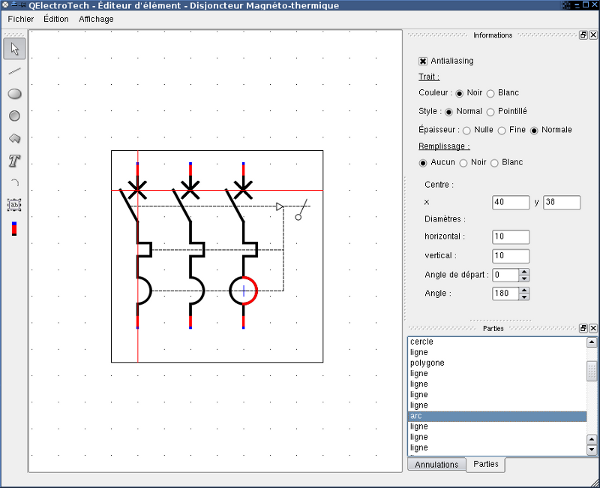600x488 pixels.
Task: Switch to the Annulations tab
Action: pyautogui.click(x=437, y=465)
